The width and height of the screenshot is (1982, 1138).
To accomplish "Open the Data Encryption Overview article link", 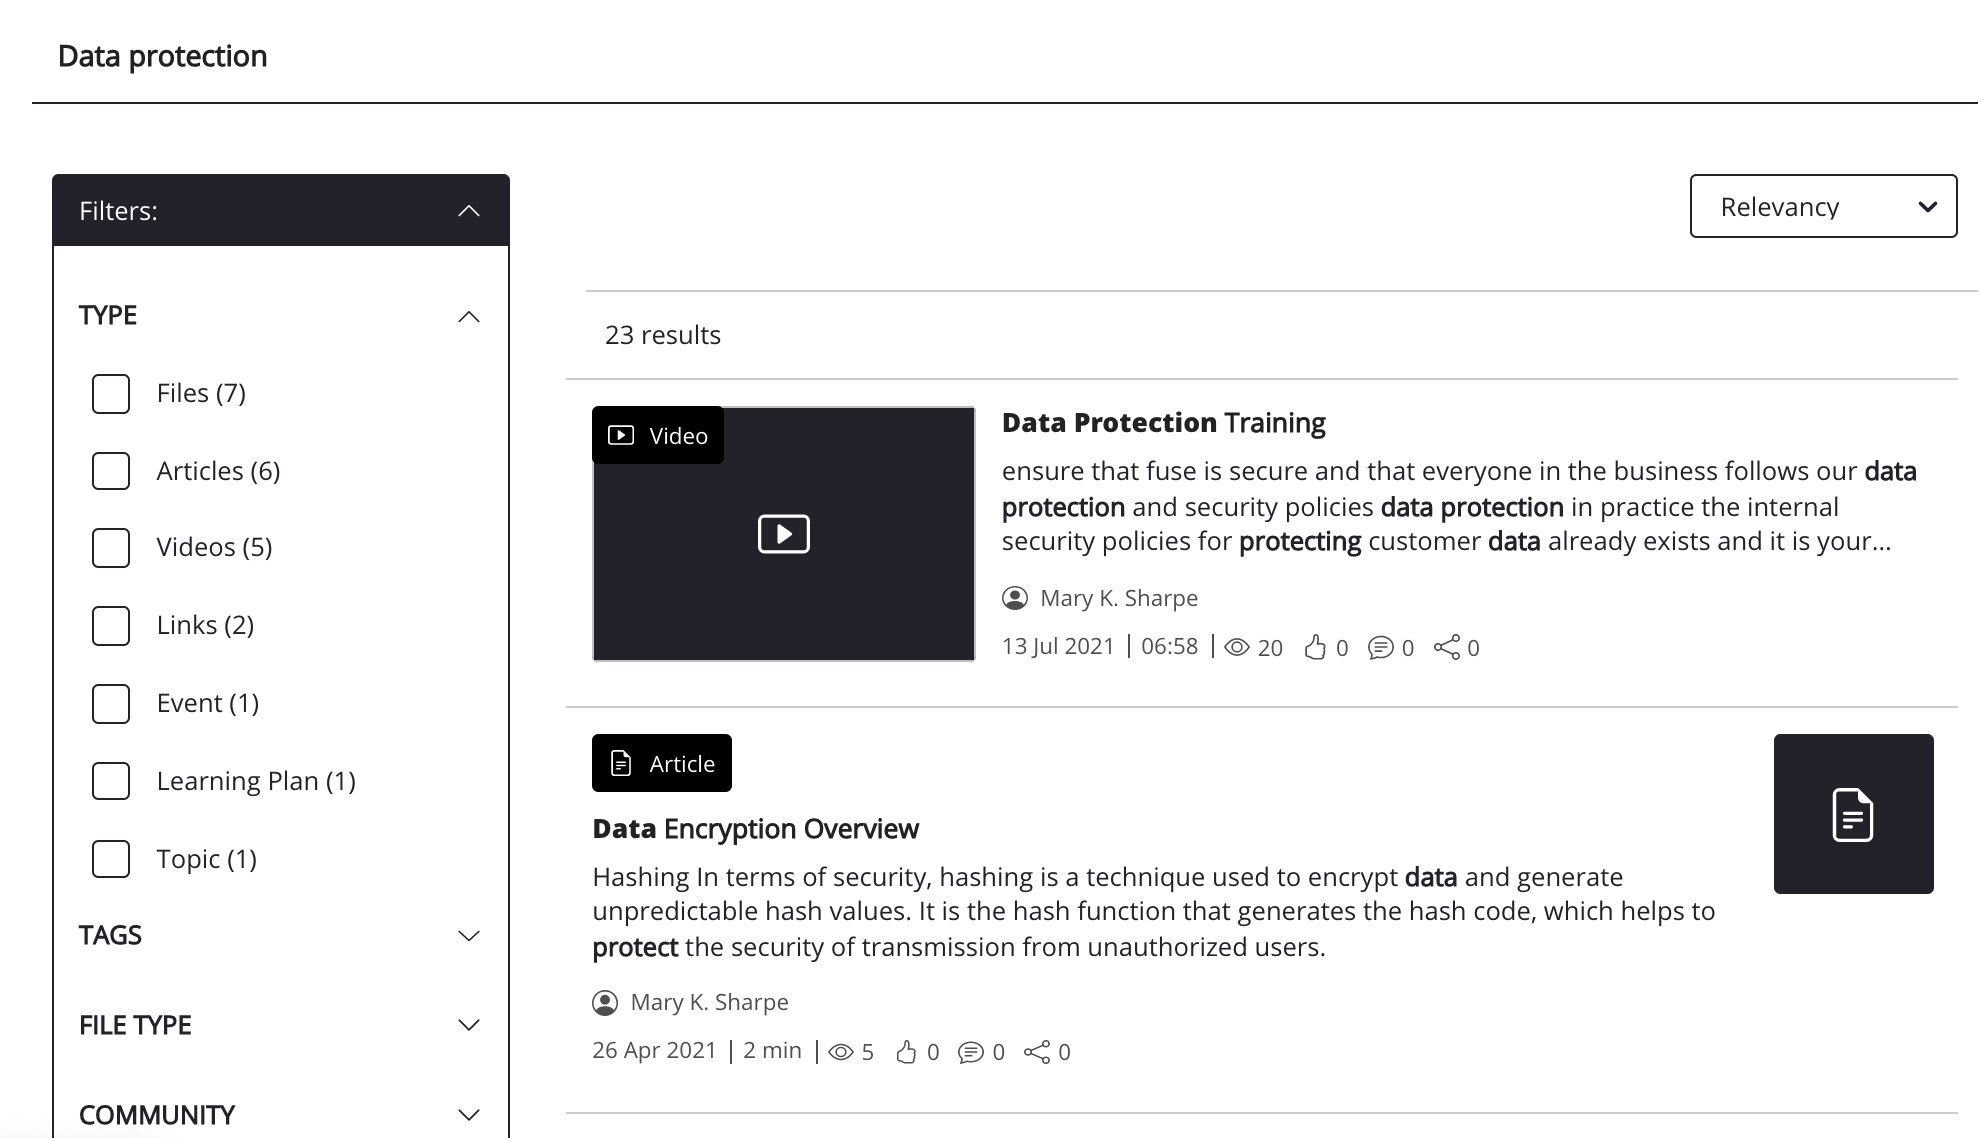I will pyautogui.click(x=755, y=829).
